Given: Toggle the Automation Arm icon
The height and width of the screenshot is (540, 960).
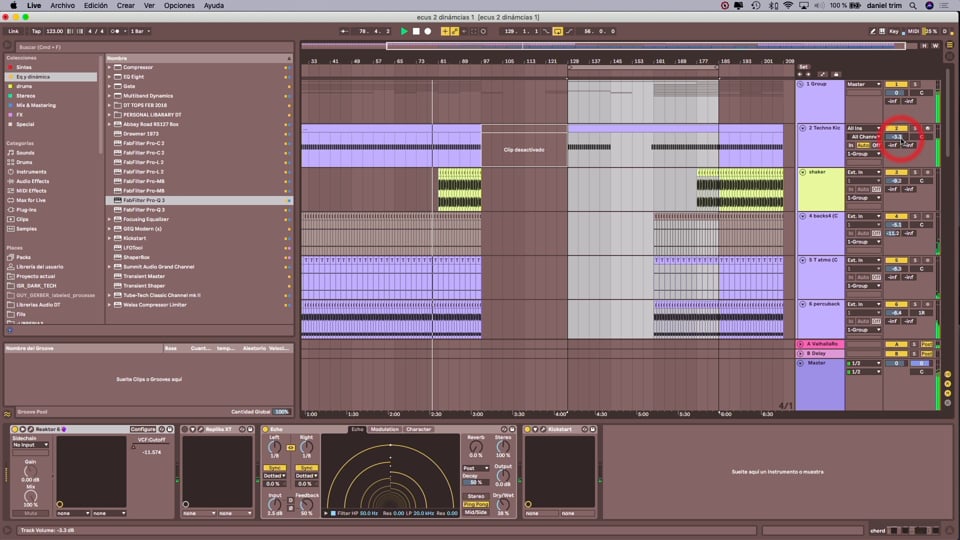Looking at the screenshot, I should 454,31.
